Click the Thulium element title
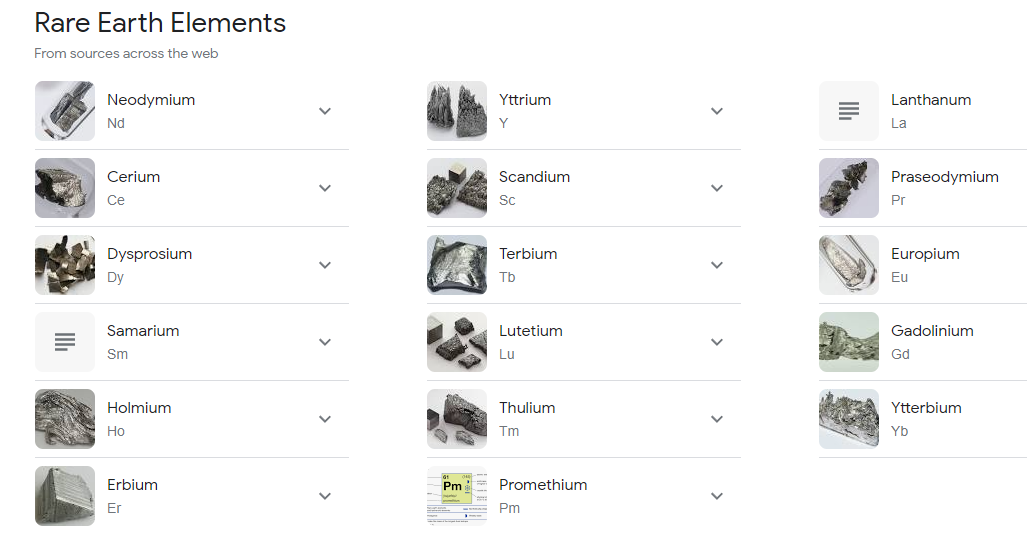The width and height of the screenshot is (1027, 542). pyautogui.click(x=527, y=408)
